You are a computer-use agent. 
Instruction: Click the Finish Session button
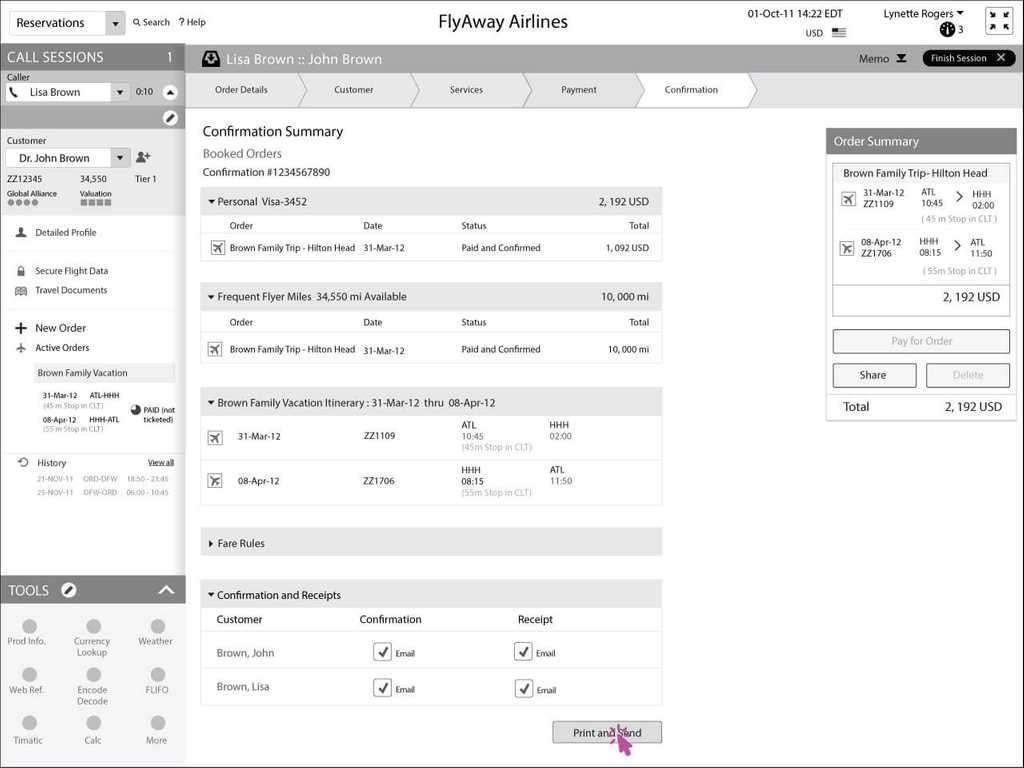(967, 58)
